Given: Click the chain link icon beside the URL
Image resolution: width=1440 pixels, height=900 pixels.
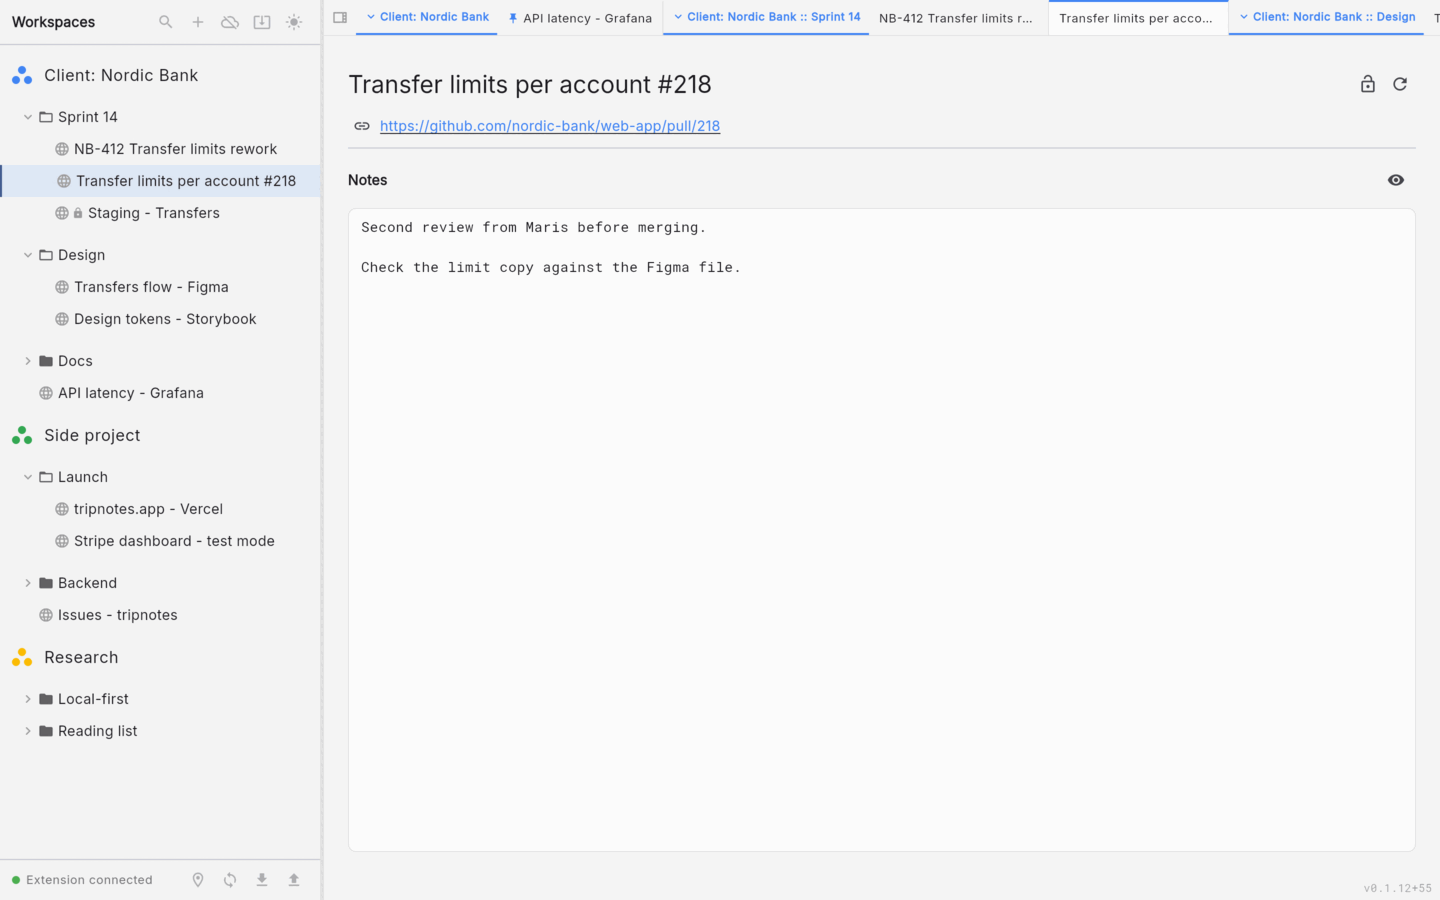Looking at the screenshot, I should [362, 126].
